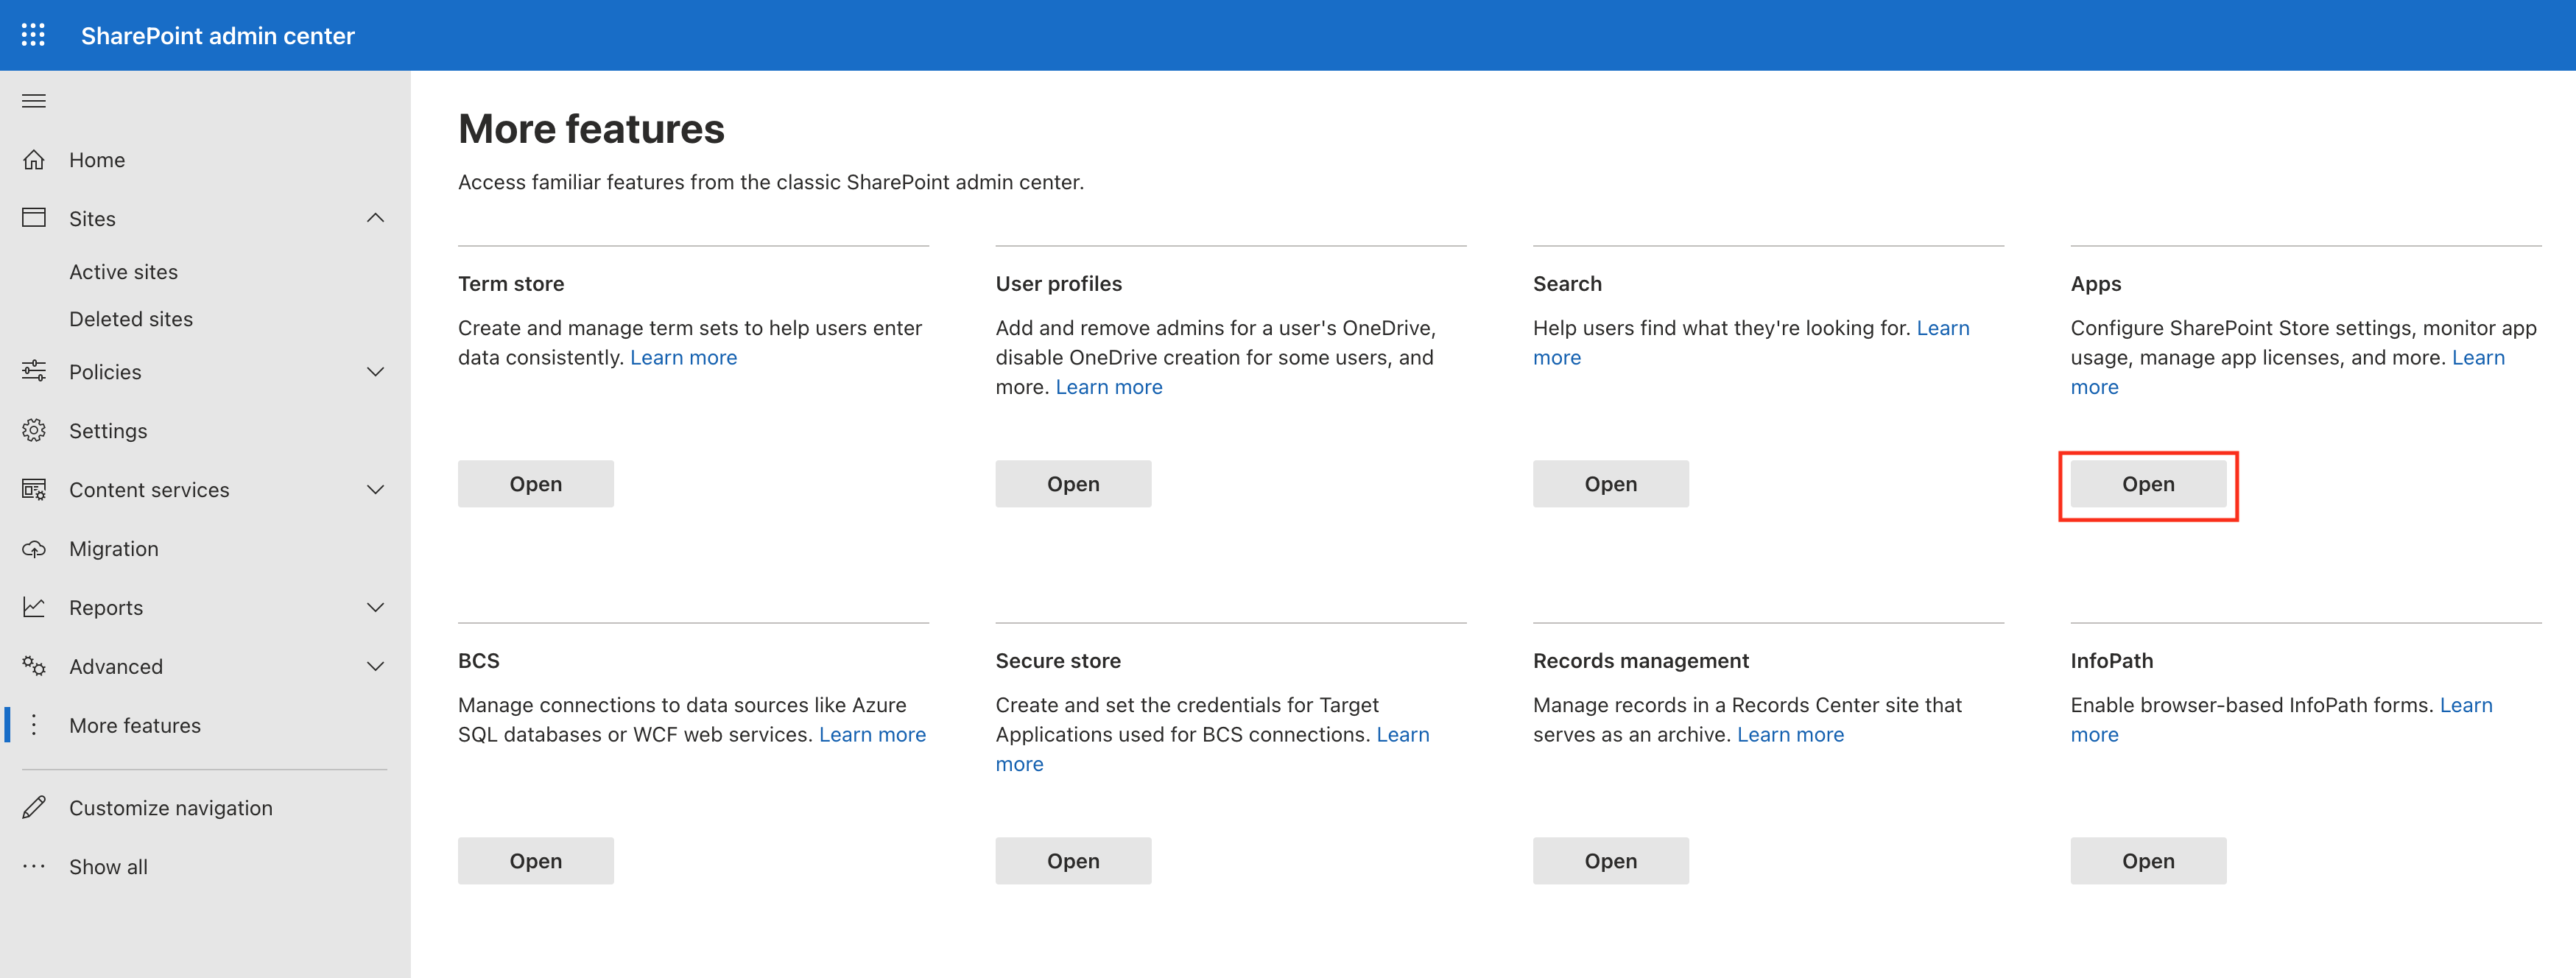The height and width of the screenshot is (978, 2576).
Task: Expand the Advanced section chevron
Action: pos(376,666)
